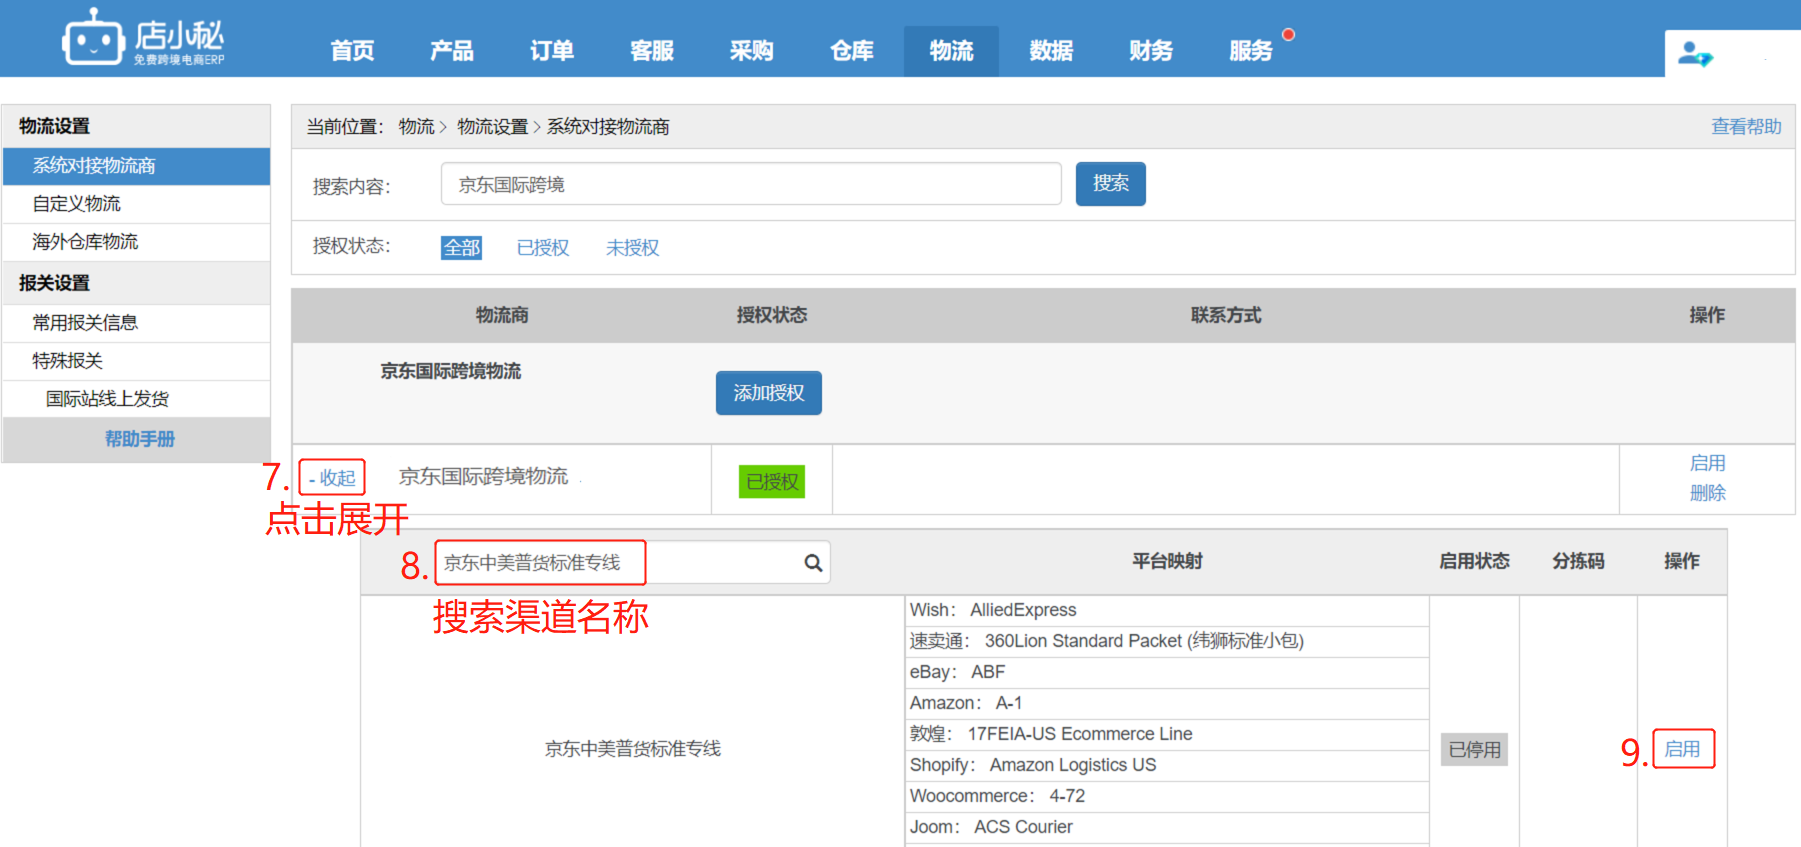Click the 授权状态 column header
This screenshot has height=847, width=1801.
pyautogui.click(x=772, y=316)
